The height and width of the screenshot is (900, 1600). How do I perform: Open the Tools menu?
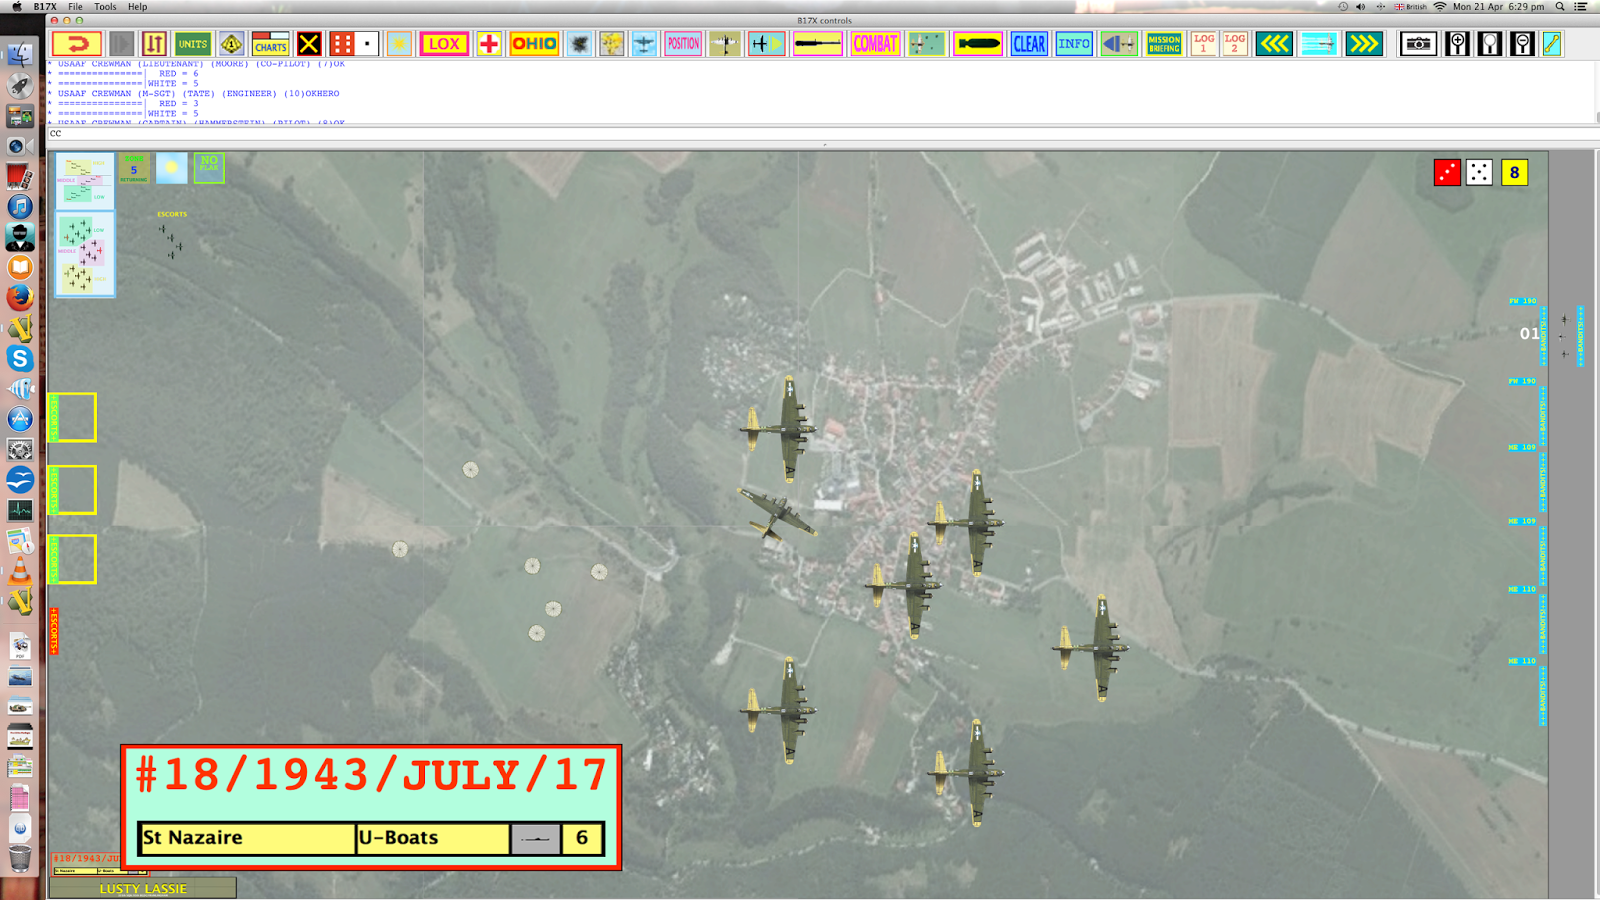tap(105, 7)
